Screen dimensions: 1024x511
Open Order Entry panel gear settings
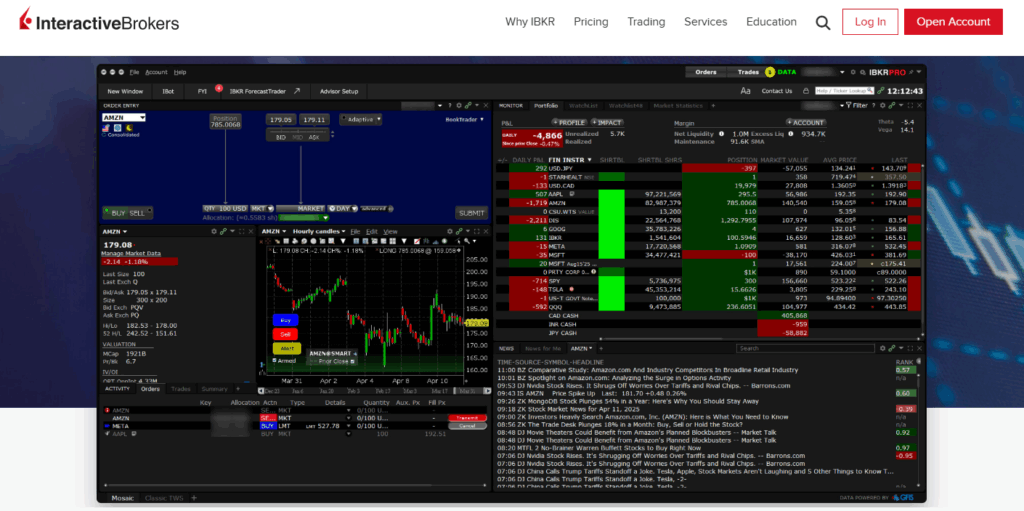pyautogui.click(x=459, y=105)
